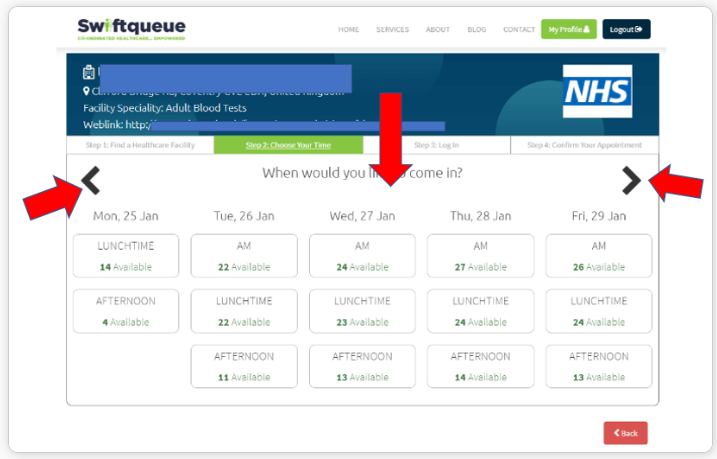The image size is (717, 459).
Task: Click the facility building icon
Action: point(88,72)
